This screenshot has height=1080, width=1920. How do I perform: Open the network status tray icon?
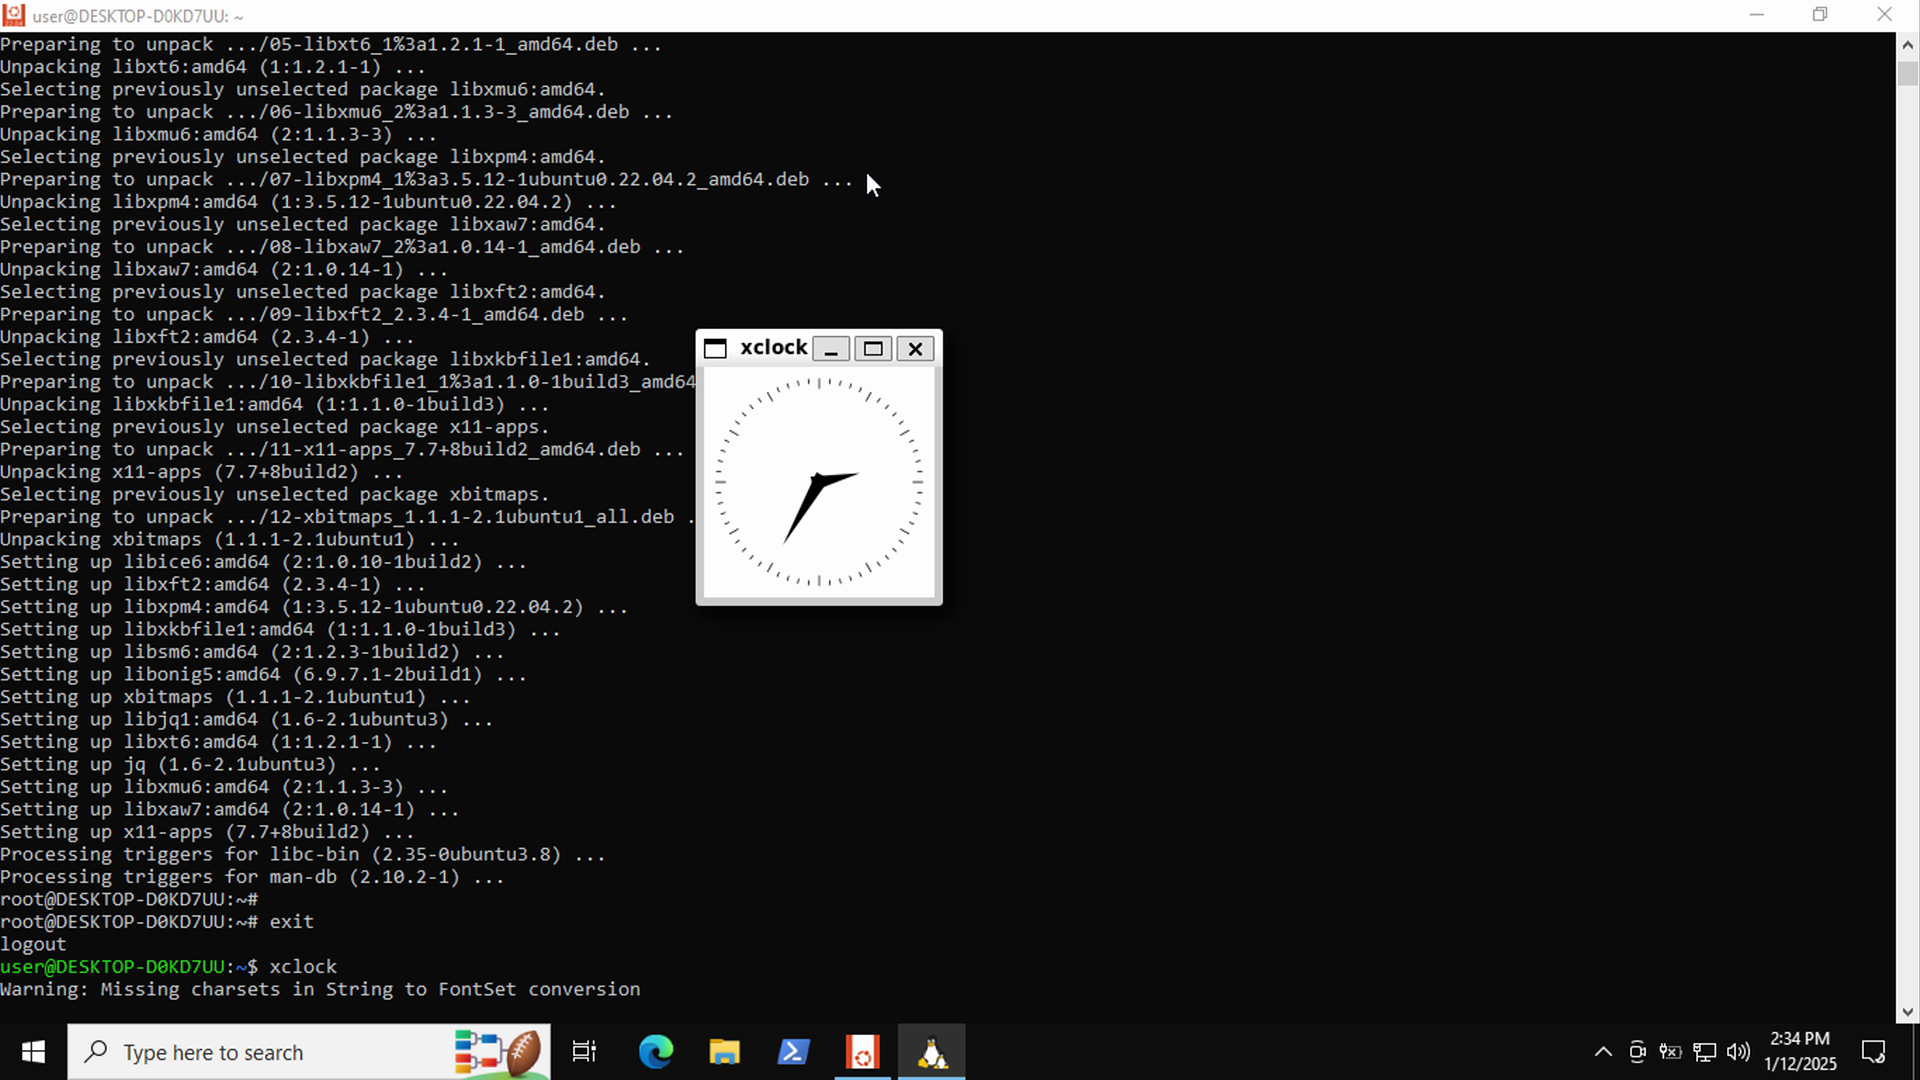point(1705,1052)
